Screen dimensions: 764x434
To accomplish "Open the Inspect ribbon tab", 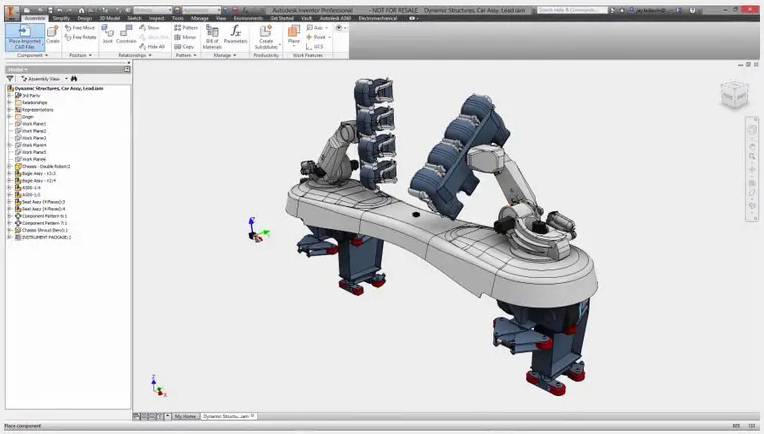I will [x=157, y=18].
